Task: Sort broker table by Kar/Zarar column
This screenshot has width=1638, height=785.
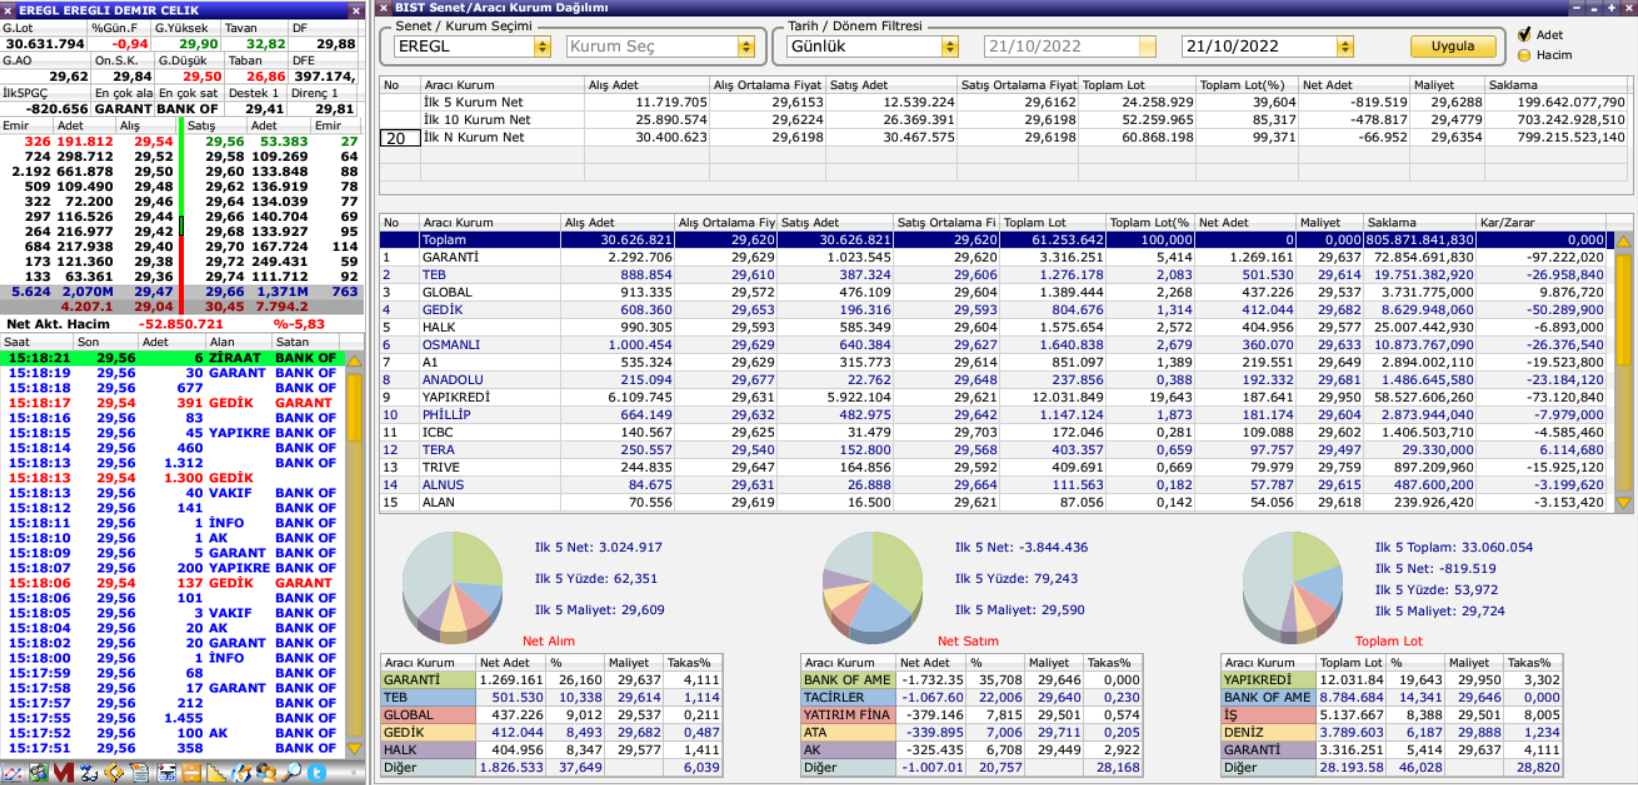Action: click(x=1542, y=223)
